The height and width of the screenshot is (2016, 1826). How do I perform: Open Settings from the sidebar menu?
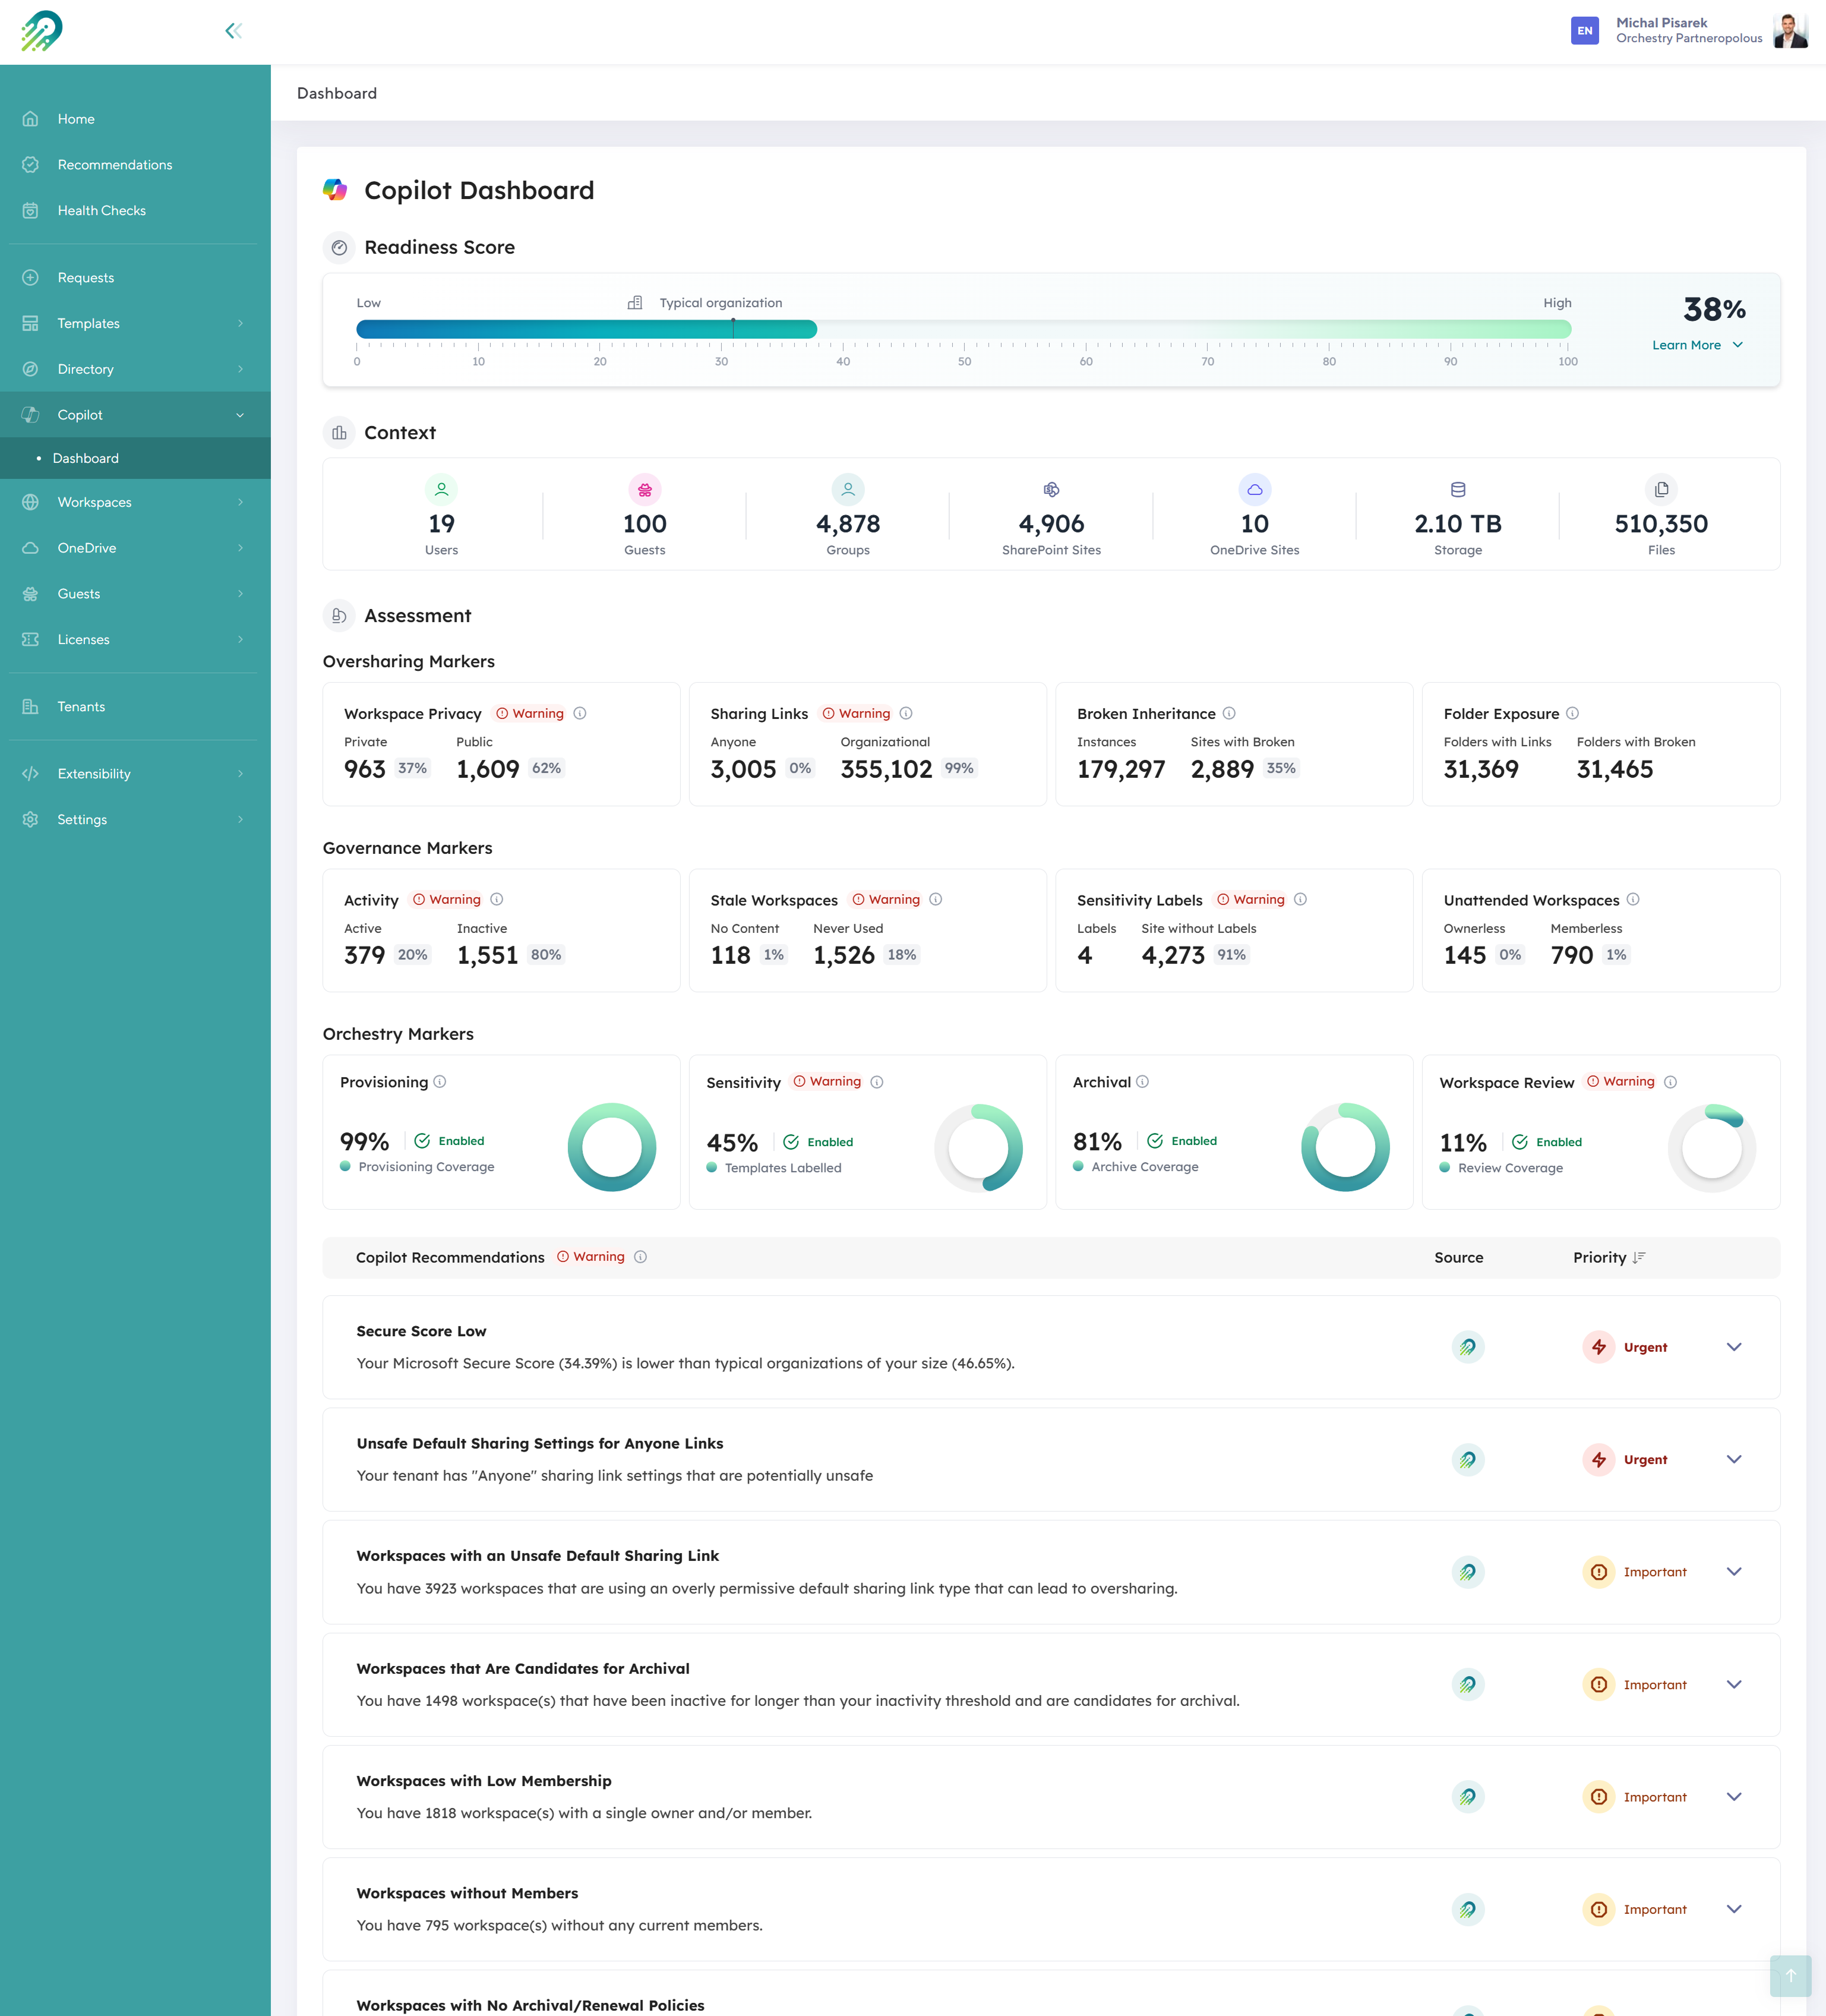pyautogui.click(x=81, y=819)
